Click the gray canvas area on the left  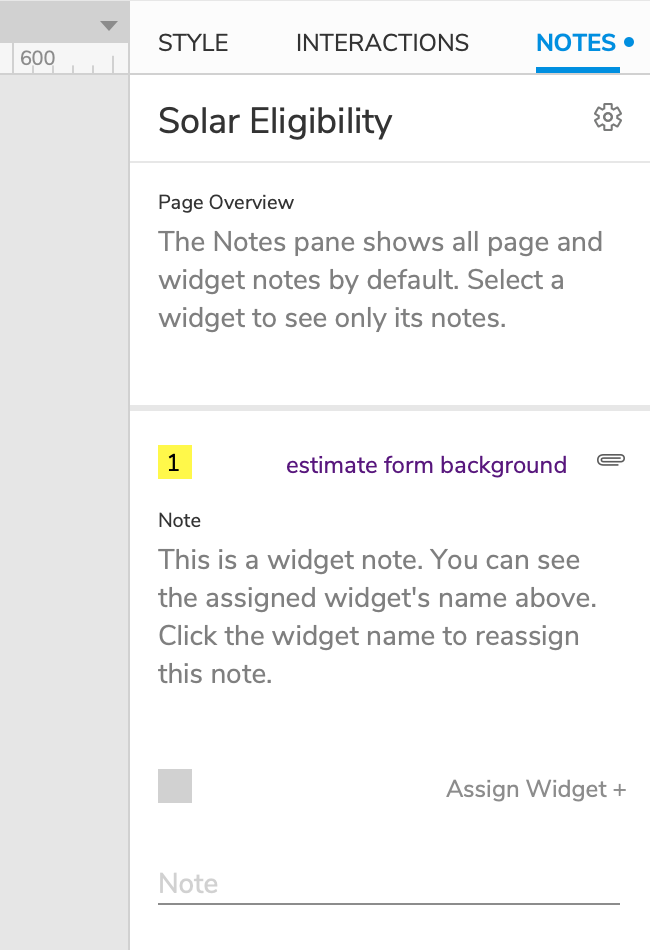point(64,500)
